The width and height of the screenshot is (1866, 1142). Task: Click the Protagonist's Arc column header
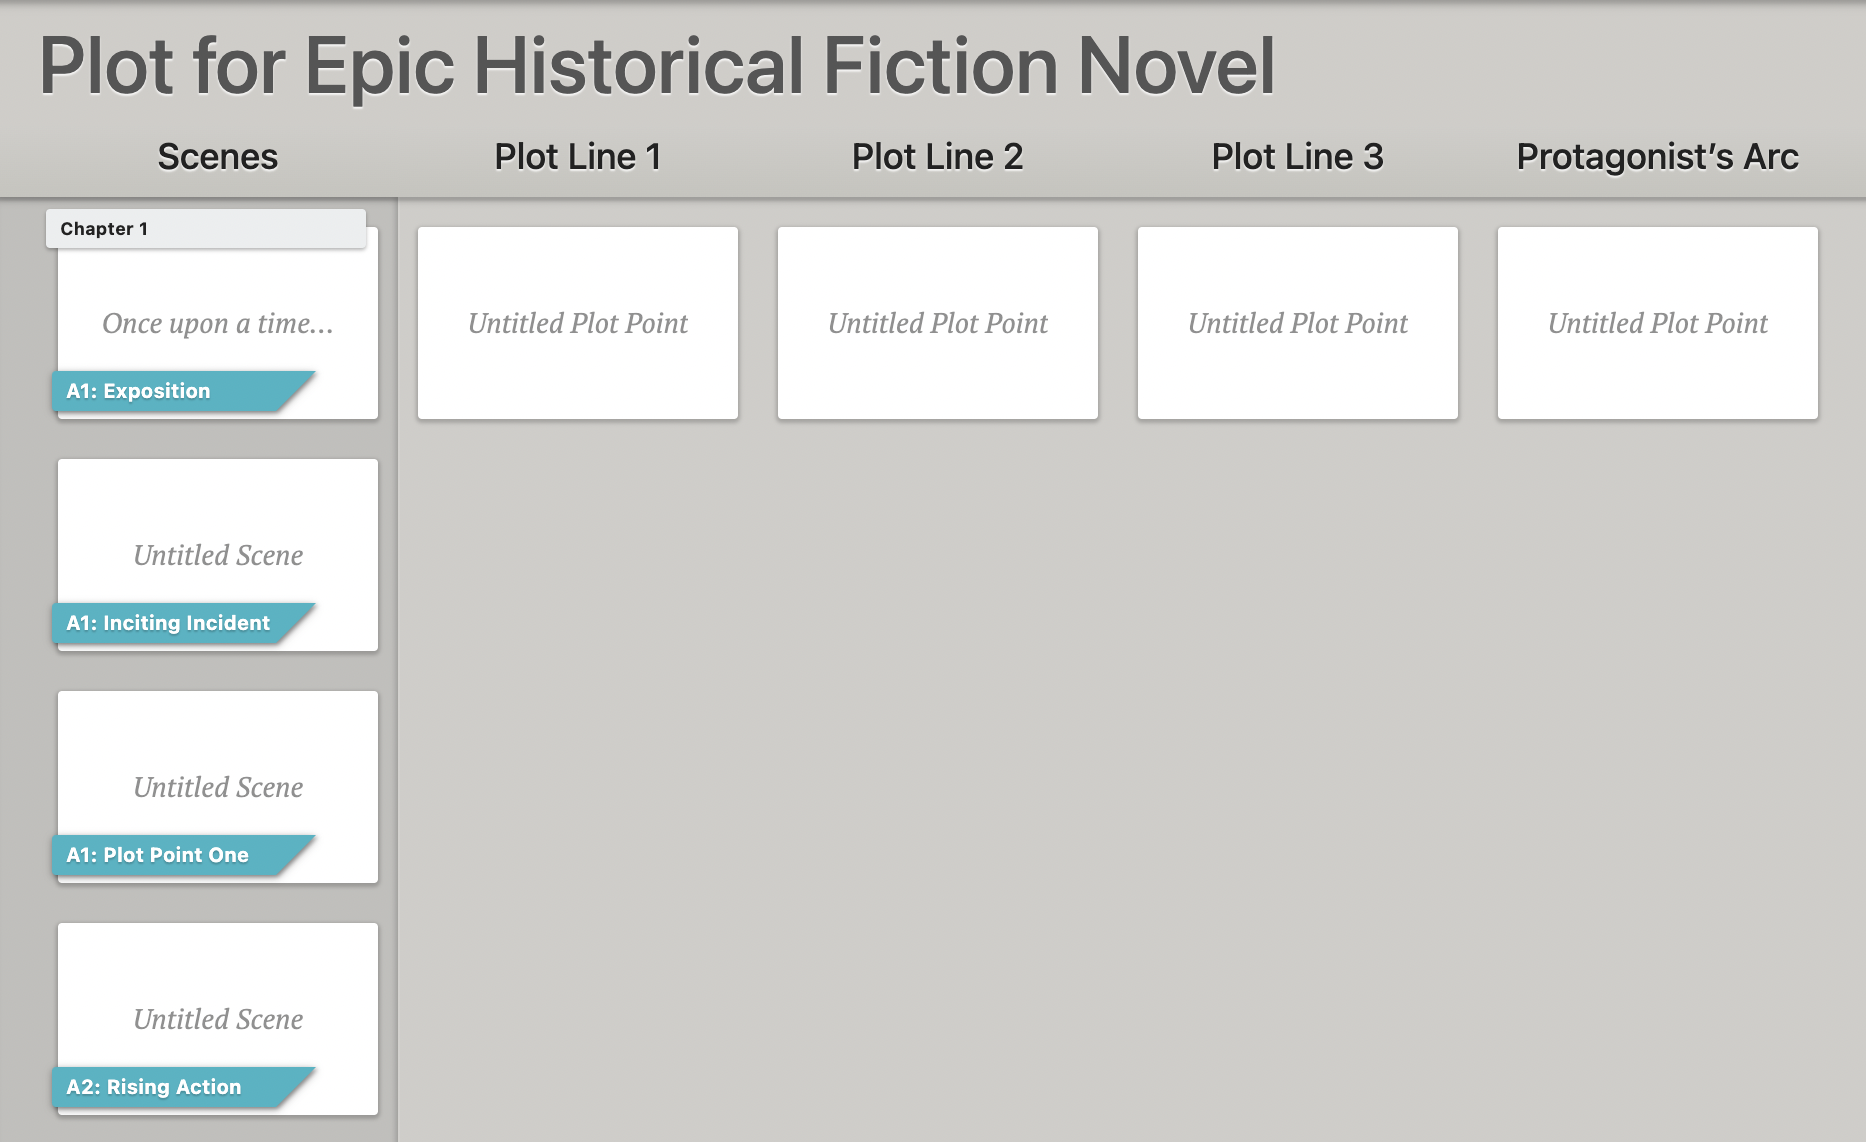click(1656, 157)
